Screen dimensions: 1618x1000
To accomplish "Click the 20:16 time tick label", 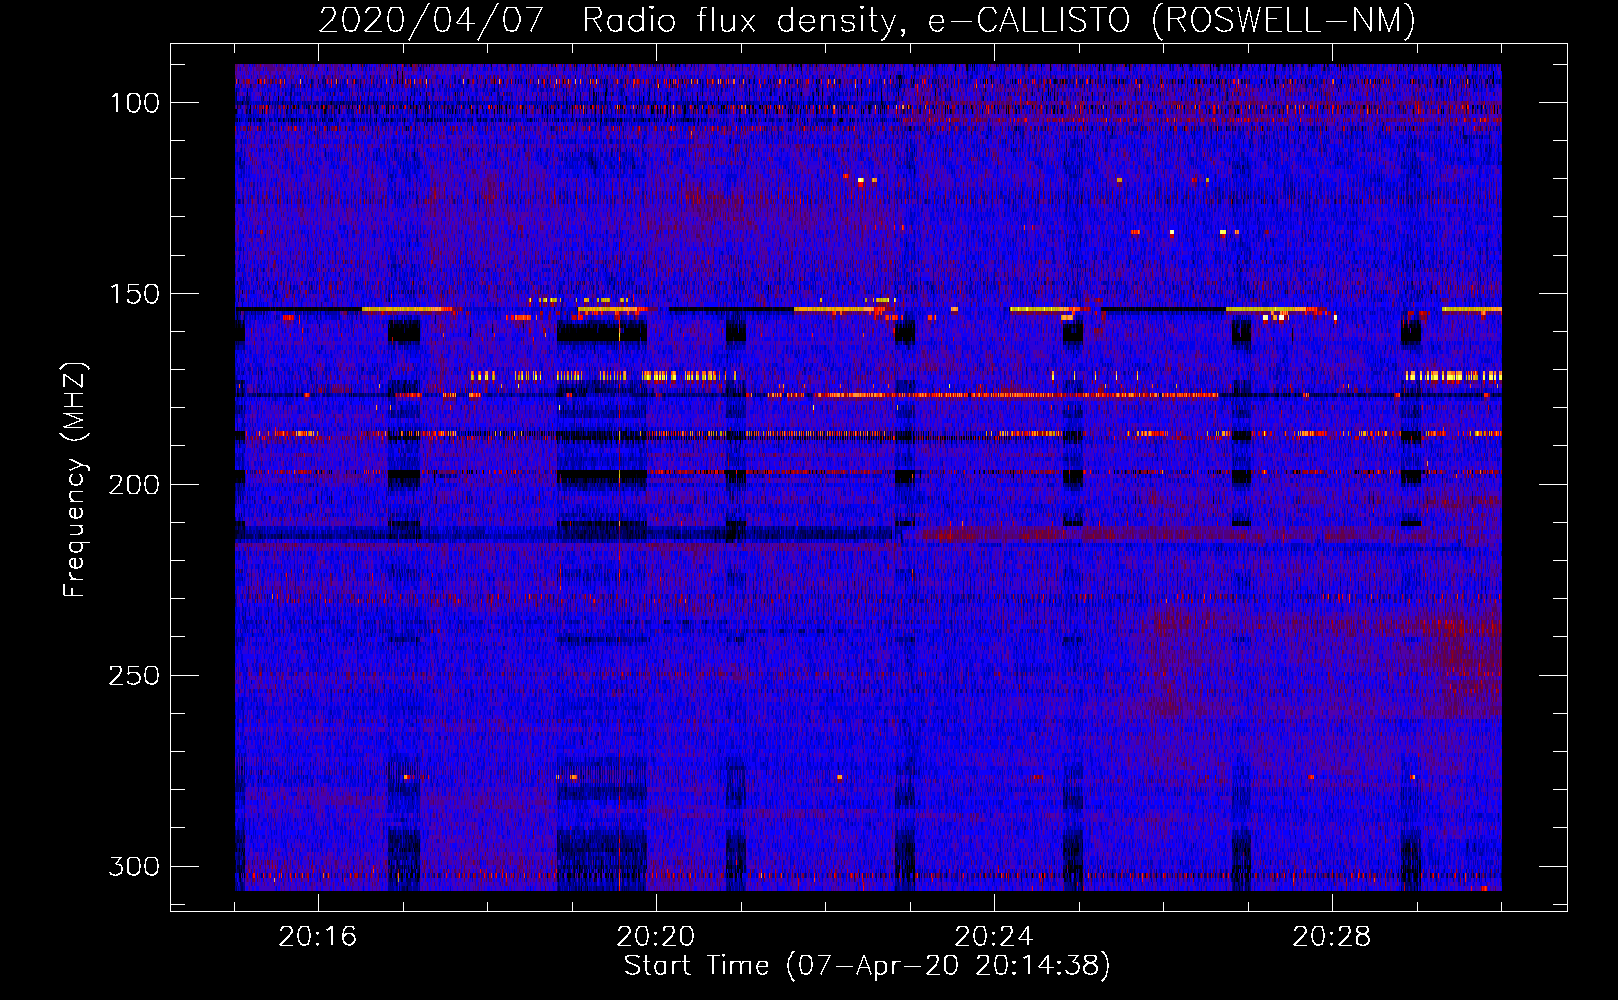I will [x=318, y=937].
